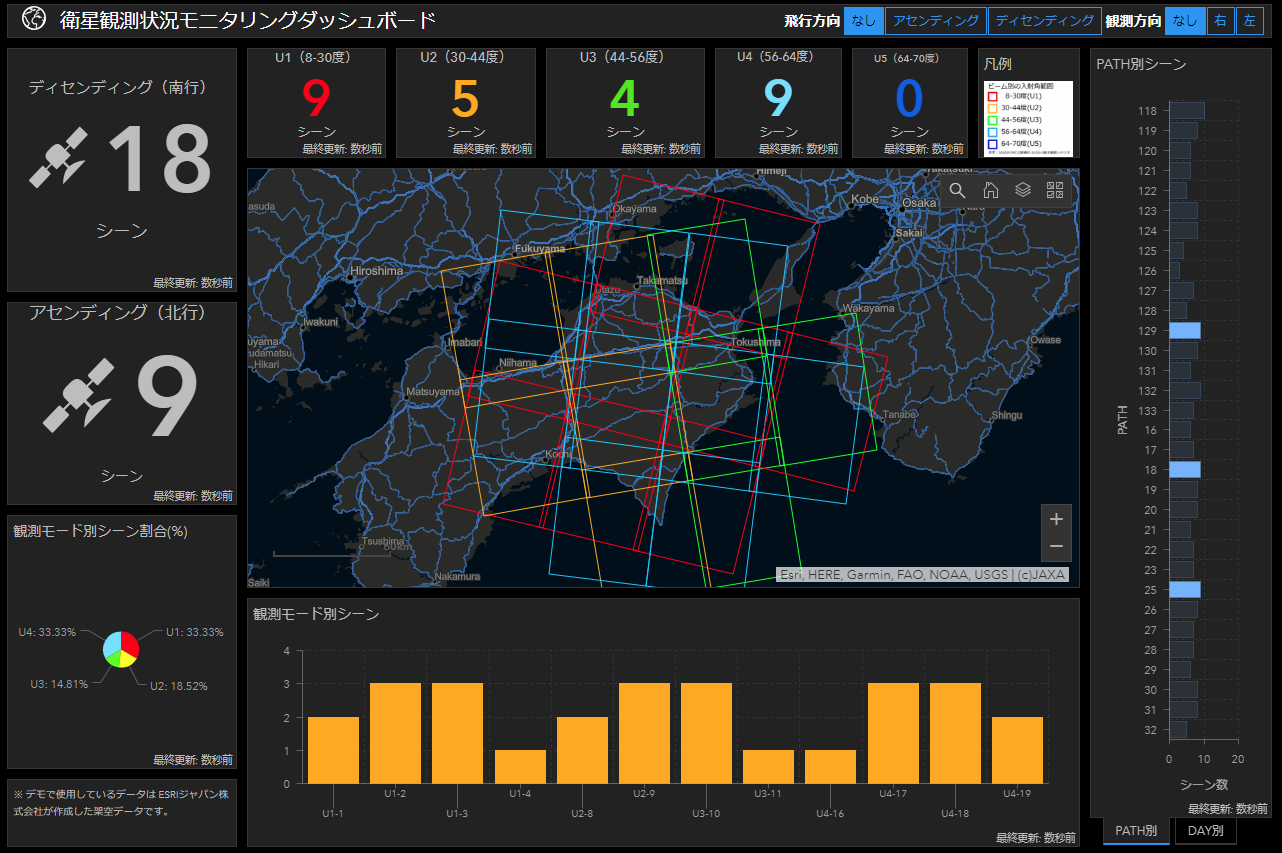Viewport: 1282px width, 853px height.
Task: Zoom in on the map
Action: tap(1056, 519)
